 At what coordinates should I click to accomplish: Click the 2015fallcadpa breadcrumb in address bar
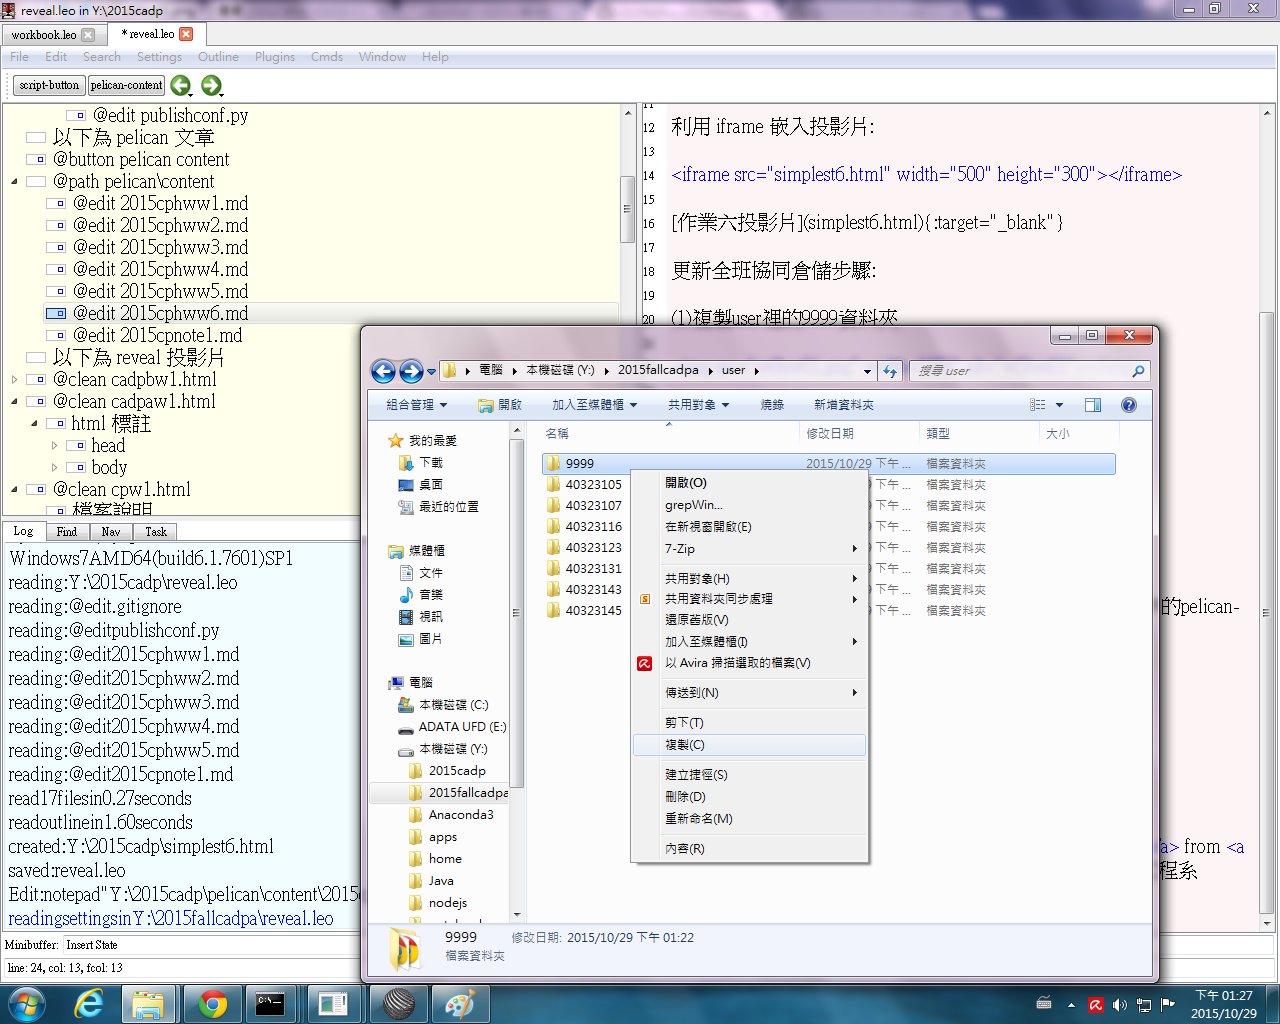658,370
